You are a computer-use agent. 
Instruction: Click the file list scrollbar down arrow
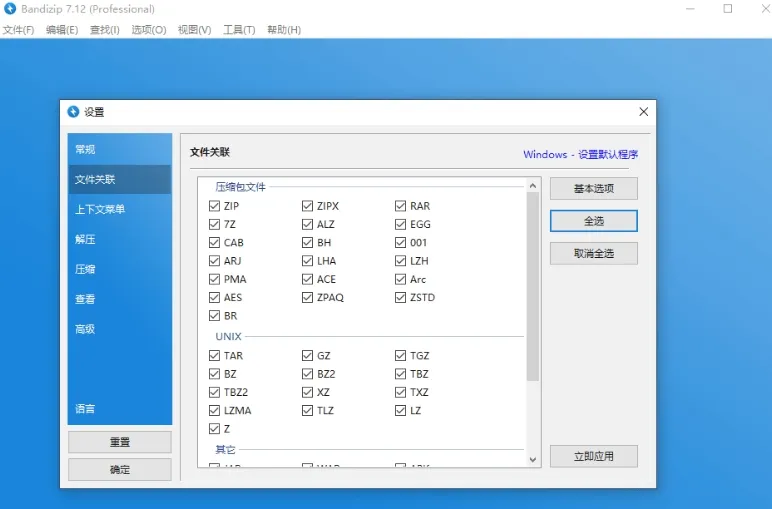click(x=533, y=460)
